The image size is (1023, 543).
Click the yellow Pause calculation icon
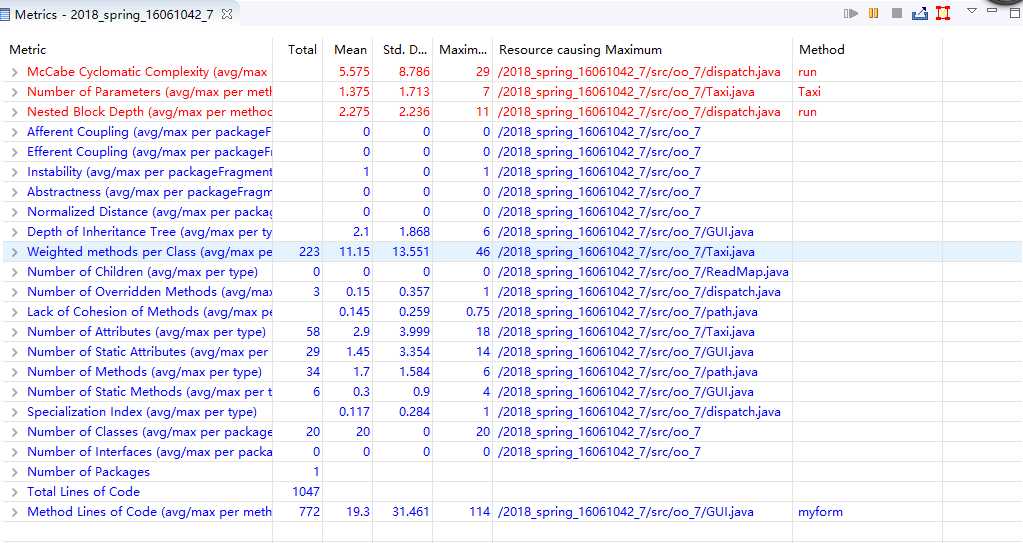point(874,13)
